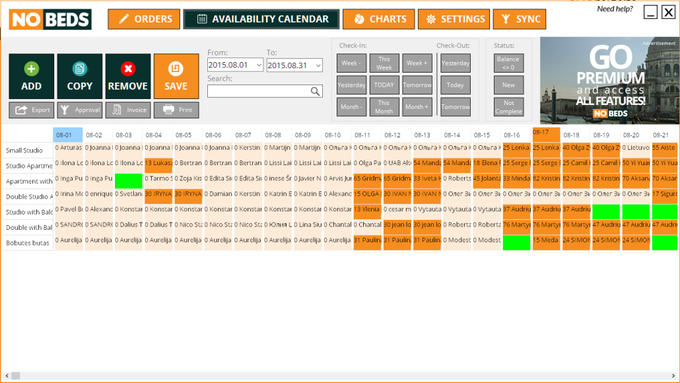Click the search magnifier icon
This screenshot has height=383, width=680.
coord(315,91)
